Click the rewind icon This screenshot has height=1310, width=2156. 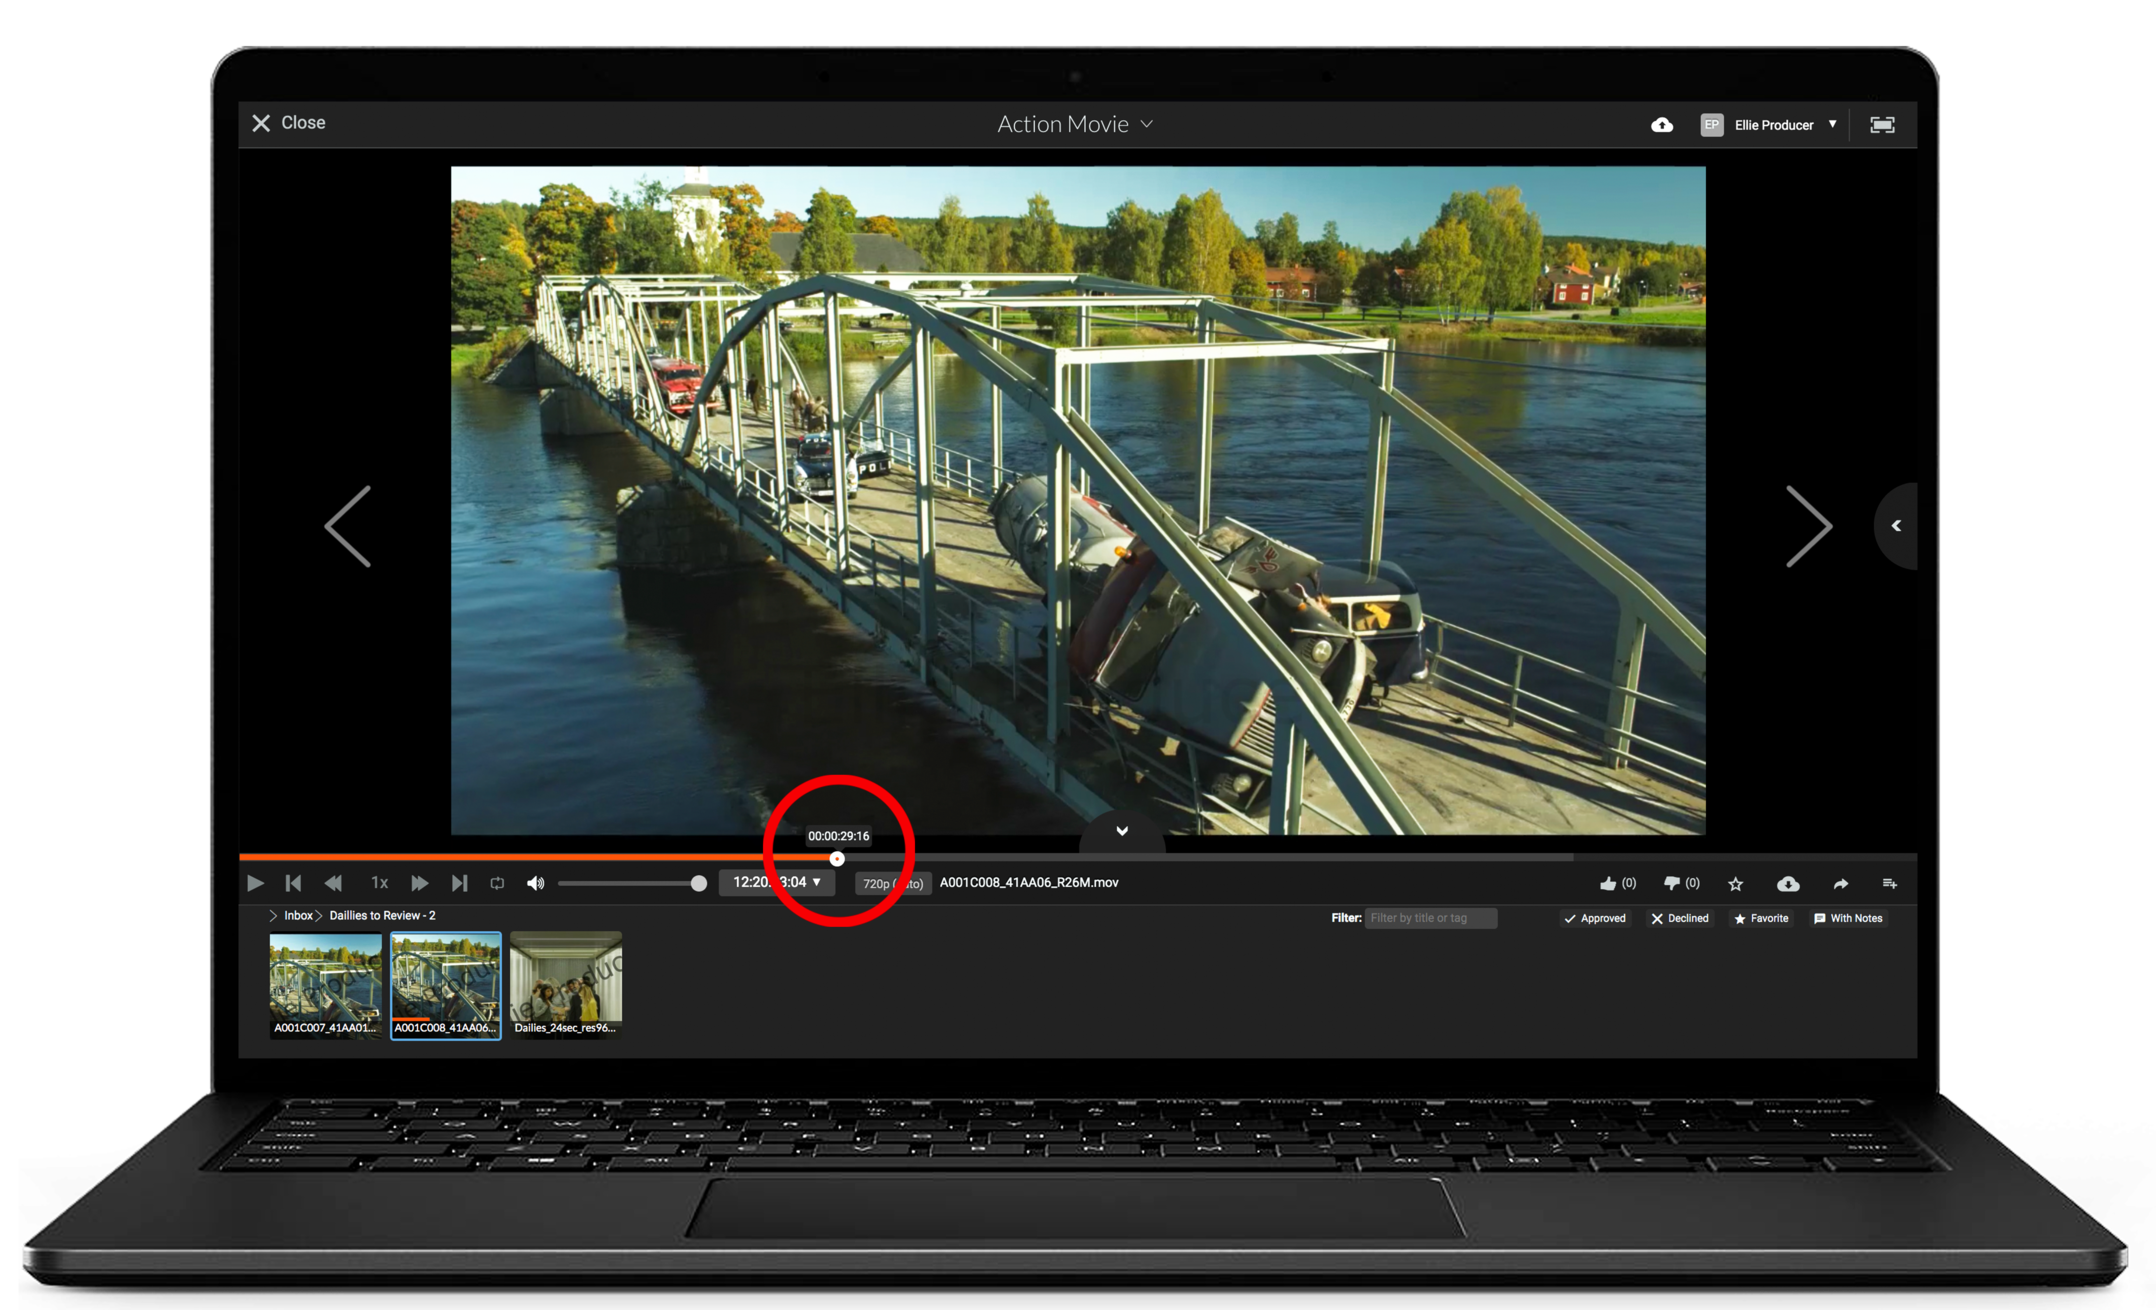334,883
